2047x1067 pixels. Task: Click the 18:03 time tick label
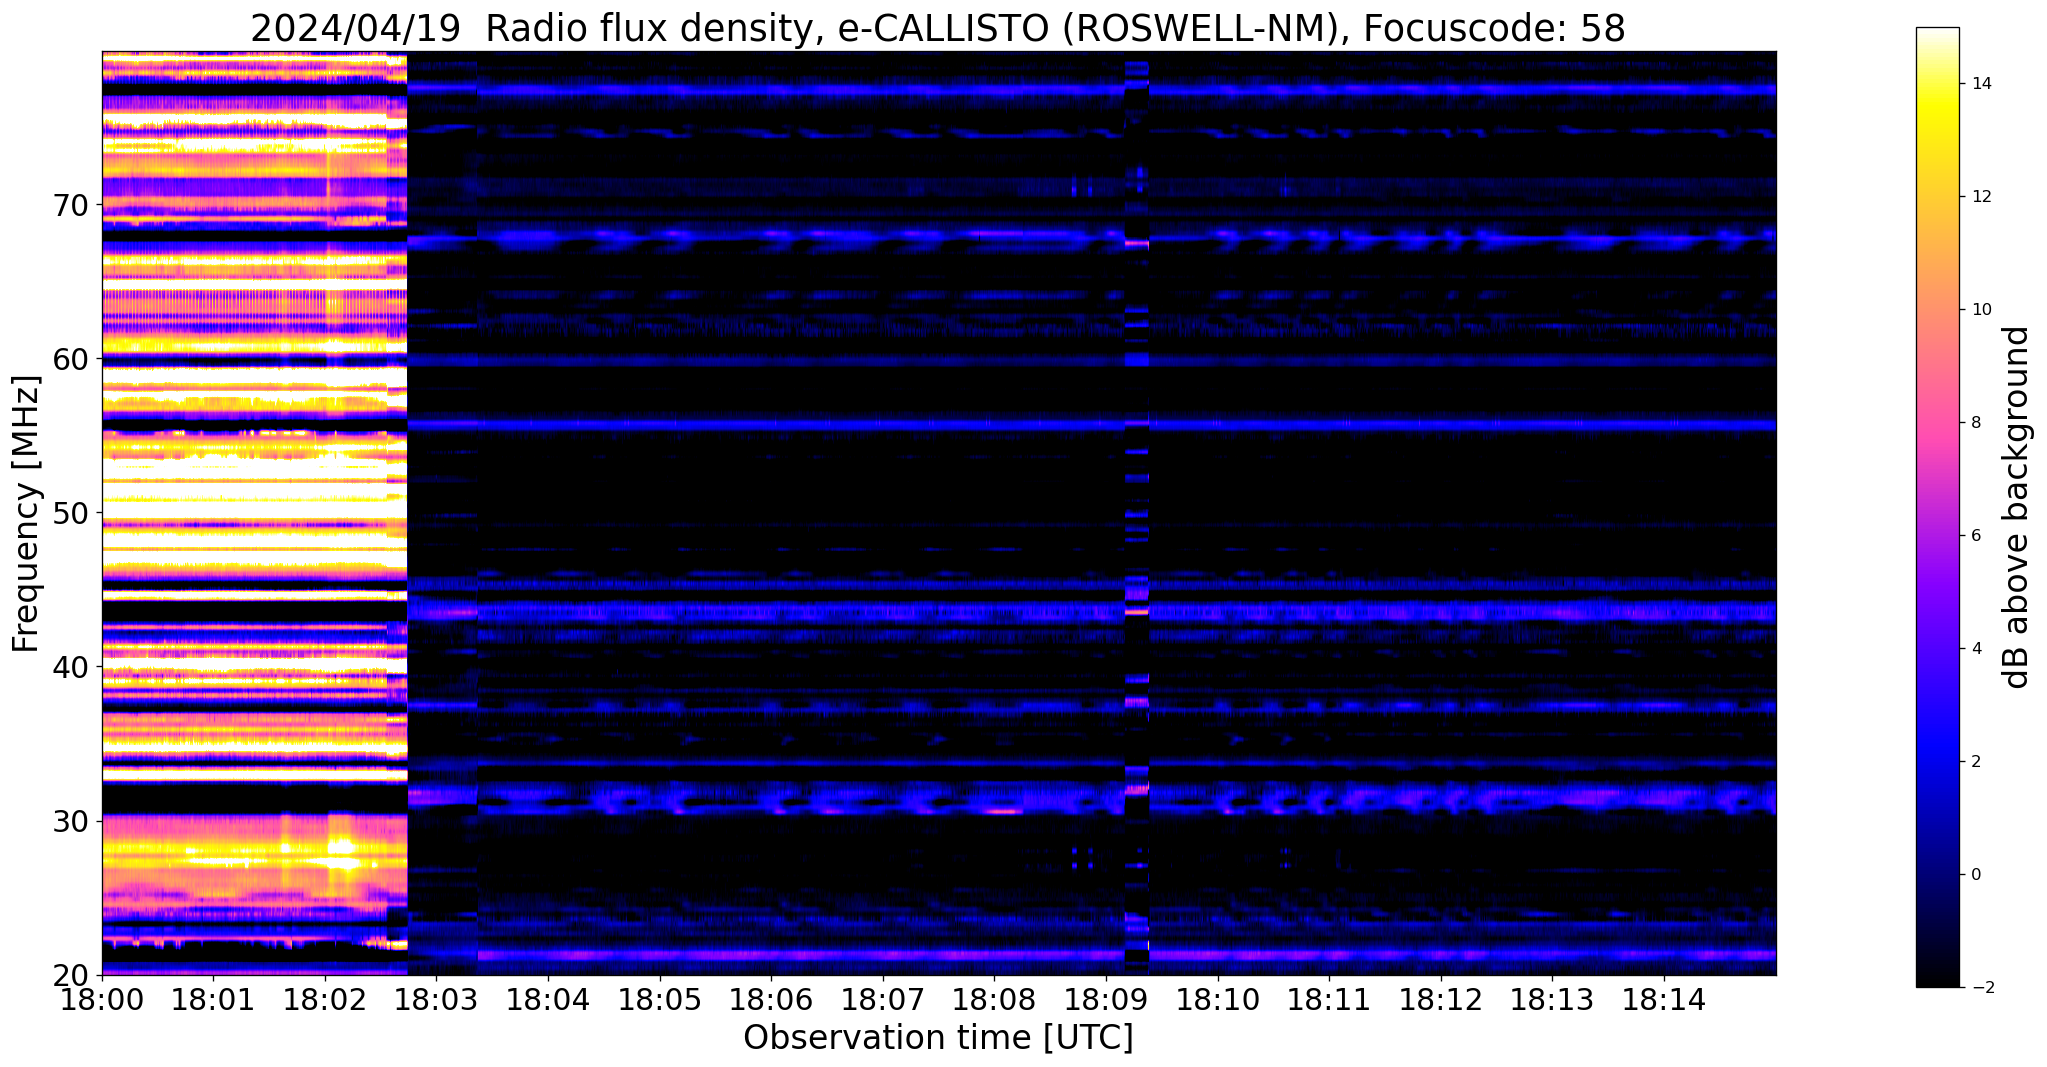436,999
